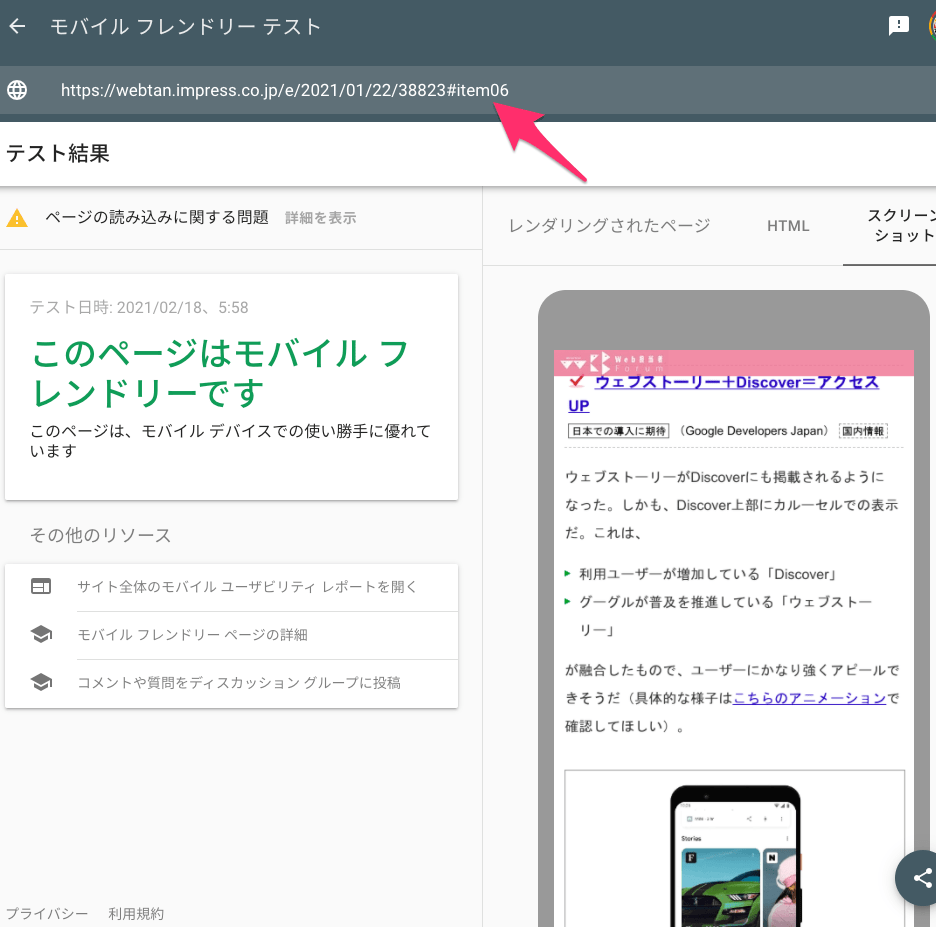This screenshot has width=936, height=927.
Task: Click the テスト結果 heading
Action: tap(58, 153)
